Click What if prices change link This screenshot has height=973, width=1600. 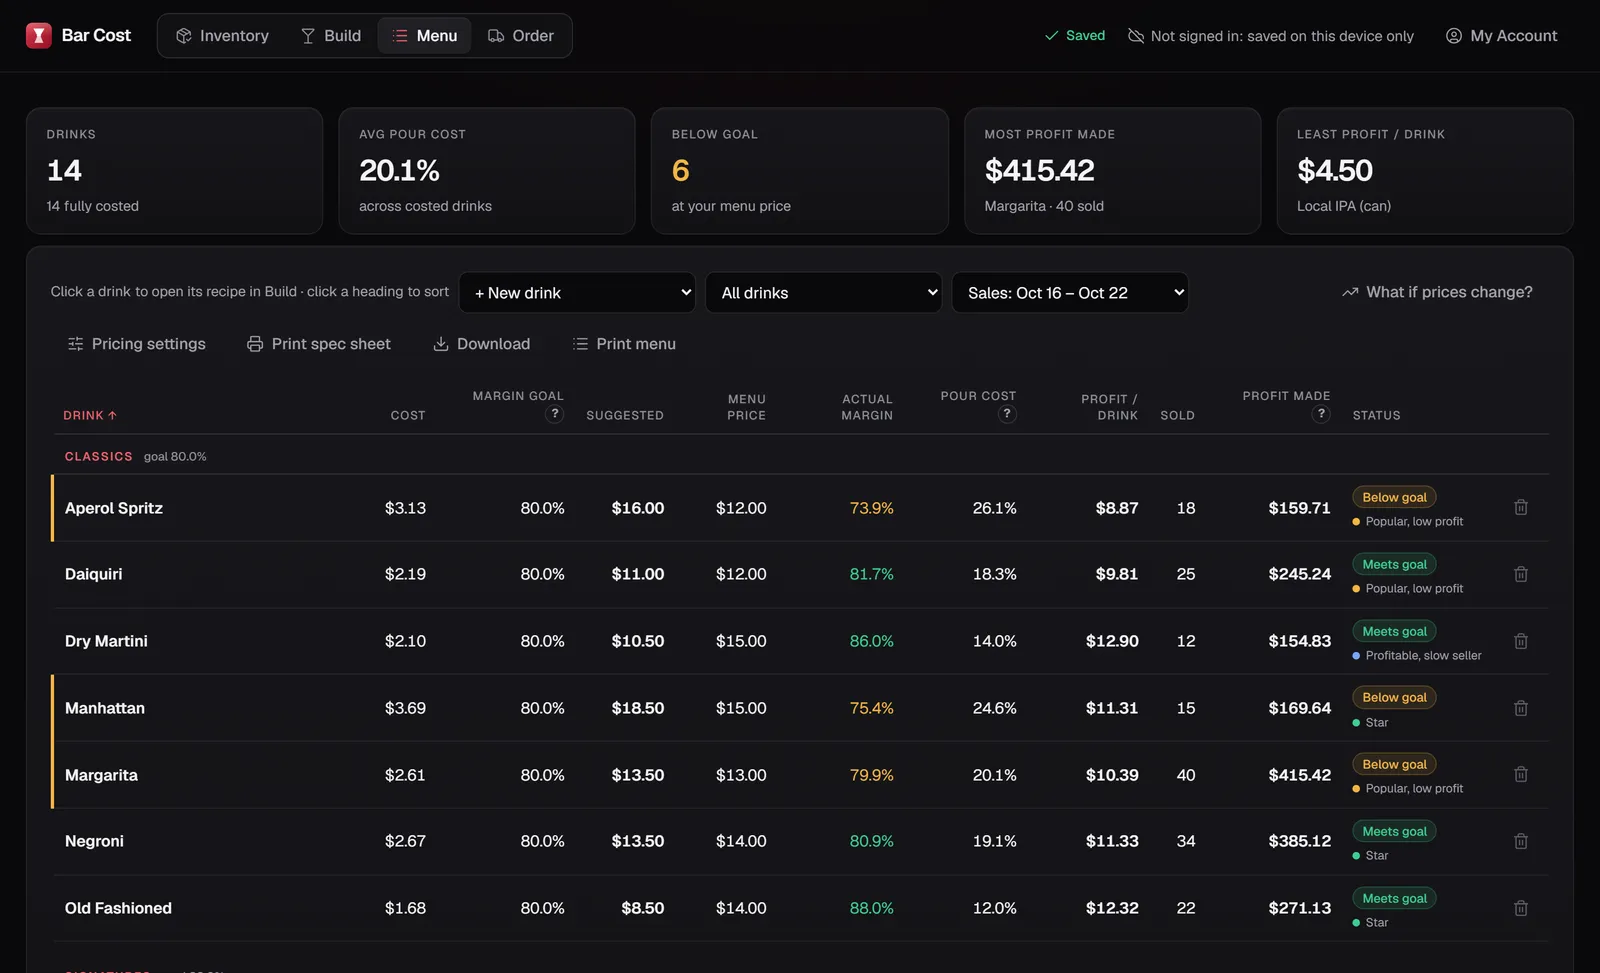click(x=1437, y=292)
